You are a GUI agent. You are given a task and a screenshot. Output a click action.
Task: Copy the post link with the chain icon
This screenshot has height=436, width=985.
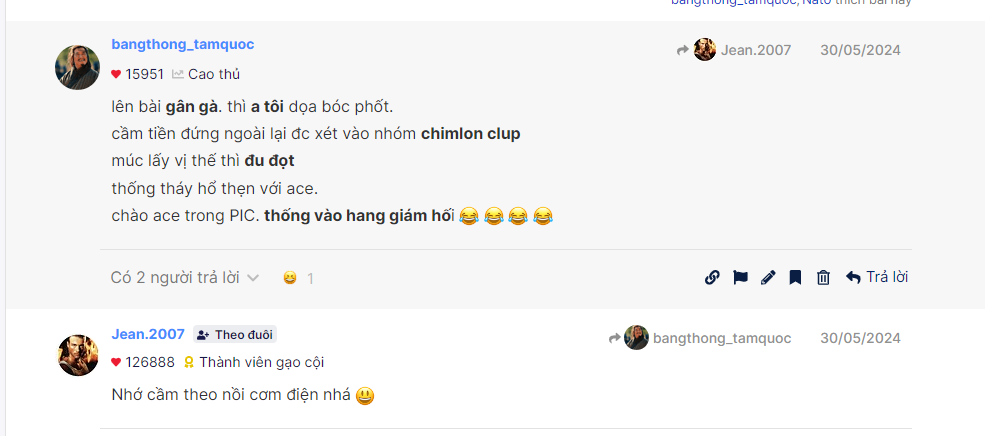[712, 278]
